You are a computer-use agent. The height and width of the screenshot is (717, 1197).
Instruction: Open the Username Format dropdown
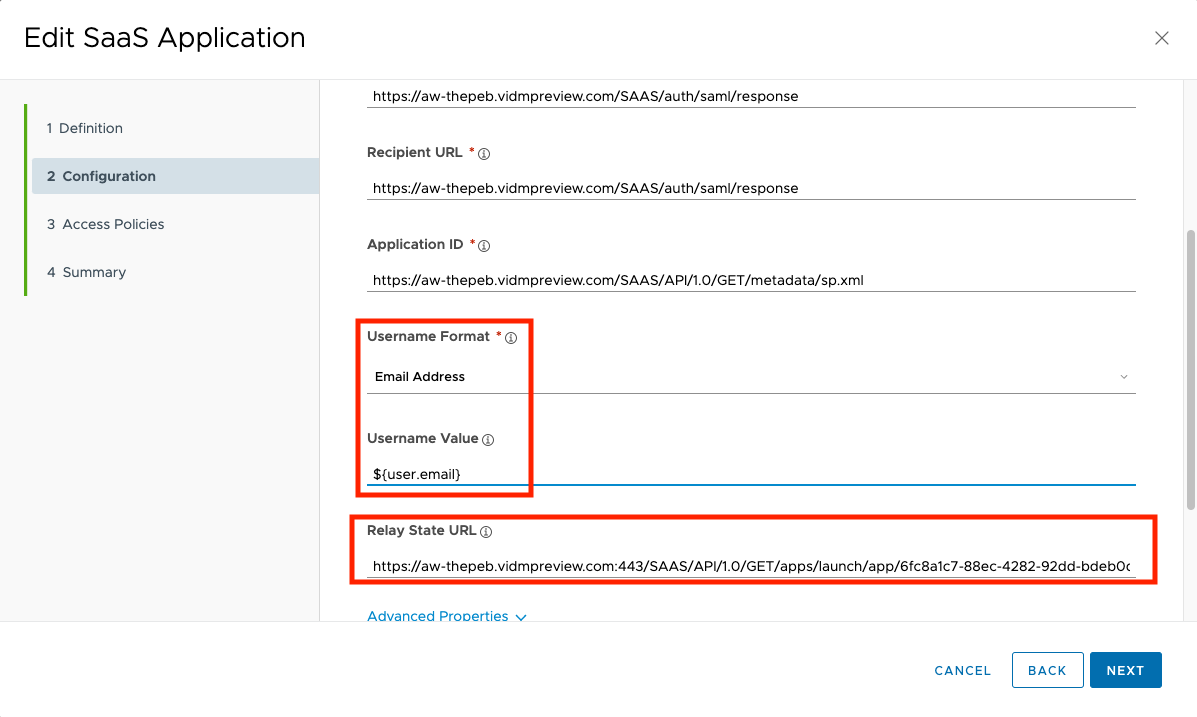pos(750,377)
